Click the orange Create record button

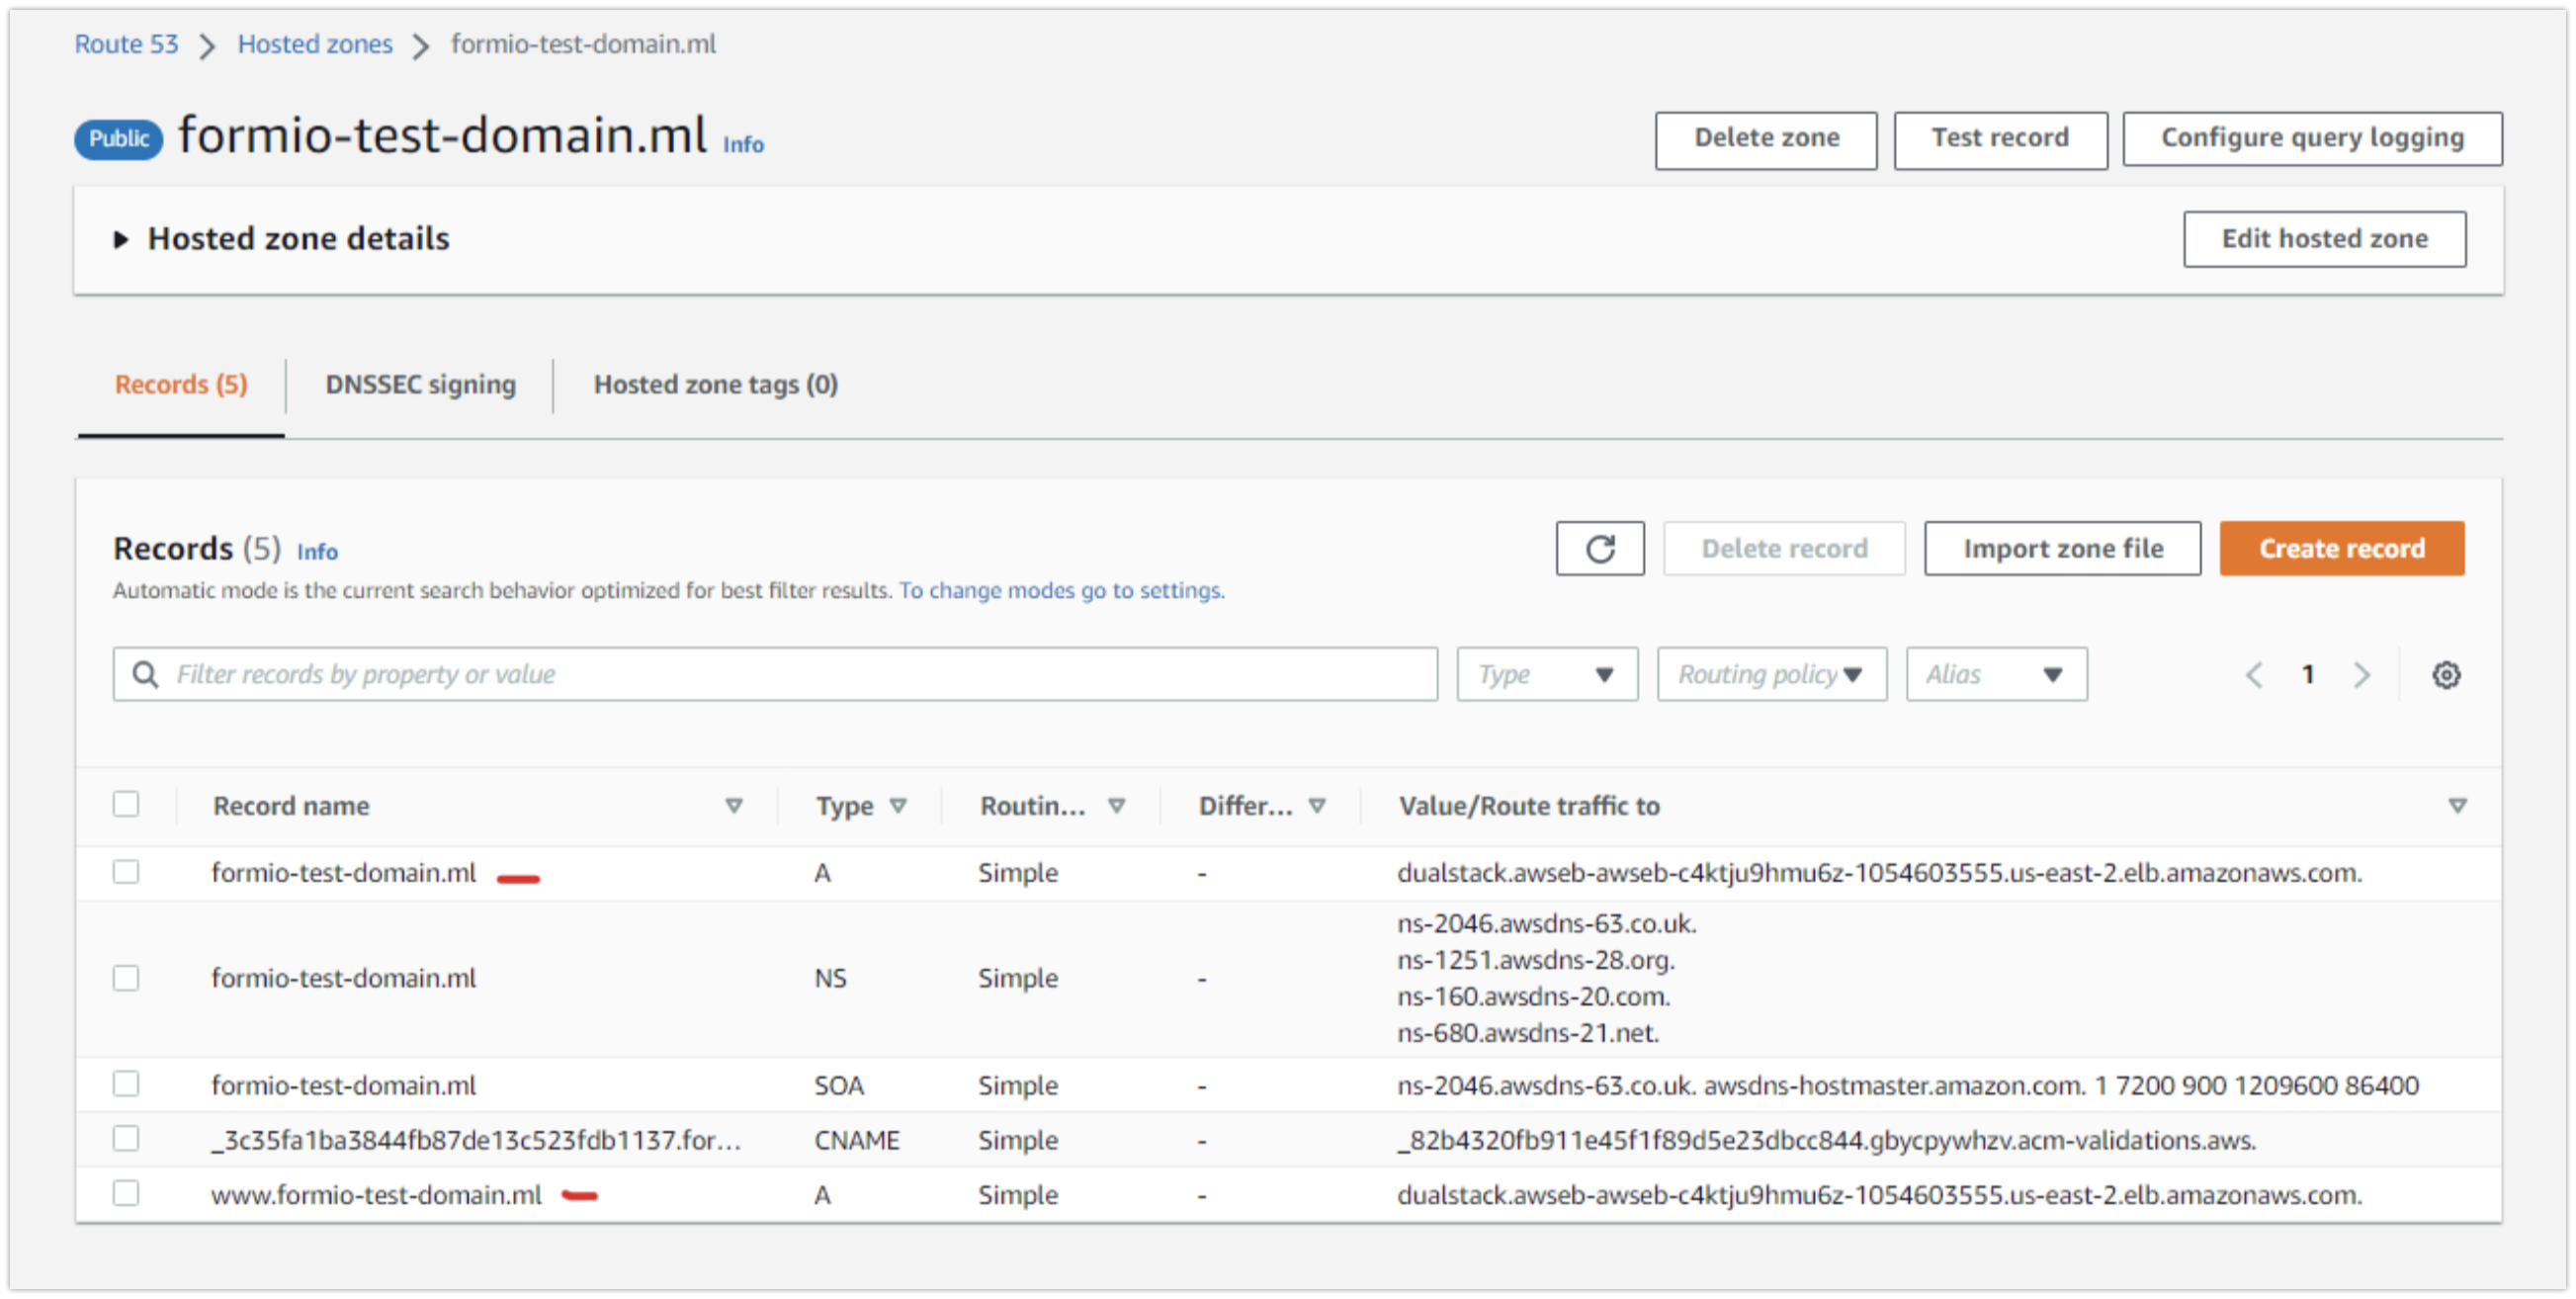[2341, 548]
